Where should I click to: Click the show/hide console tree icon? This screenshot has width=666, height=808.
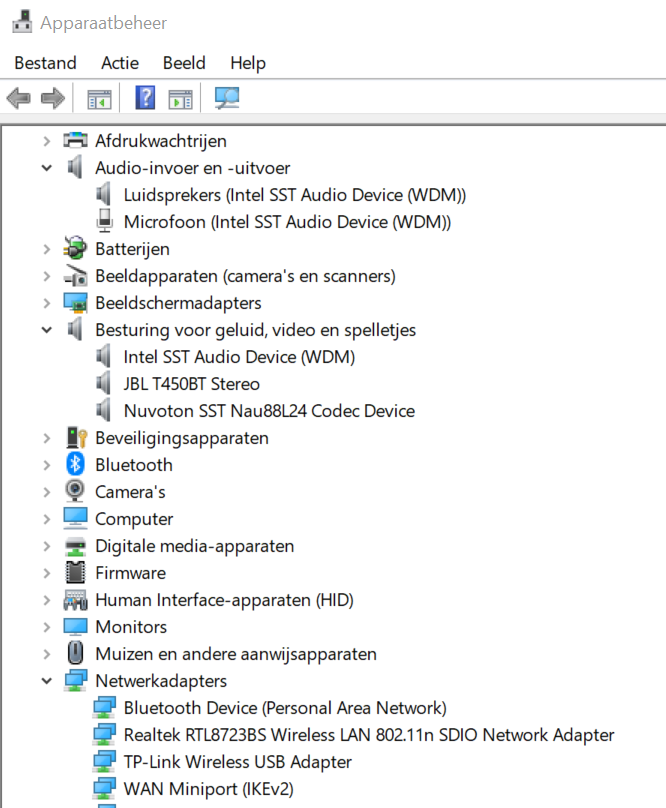click(x=99, y=98)
